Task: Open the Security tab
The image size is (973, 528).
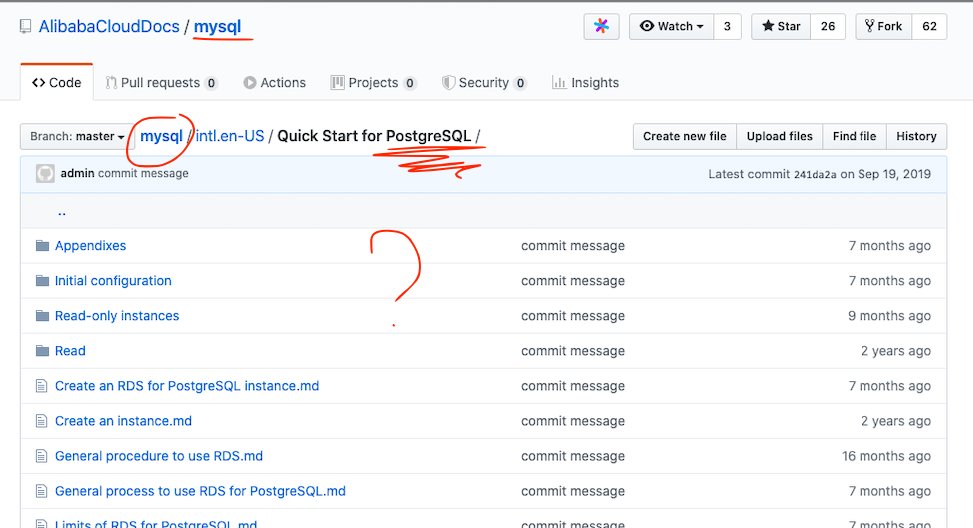Action: click(x=484, y=83)
